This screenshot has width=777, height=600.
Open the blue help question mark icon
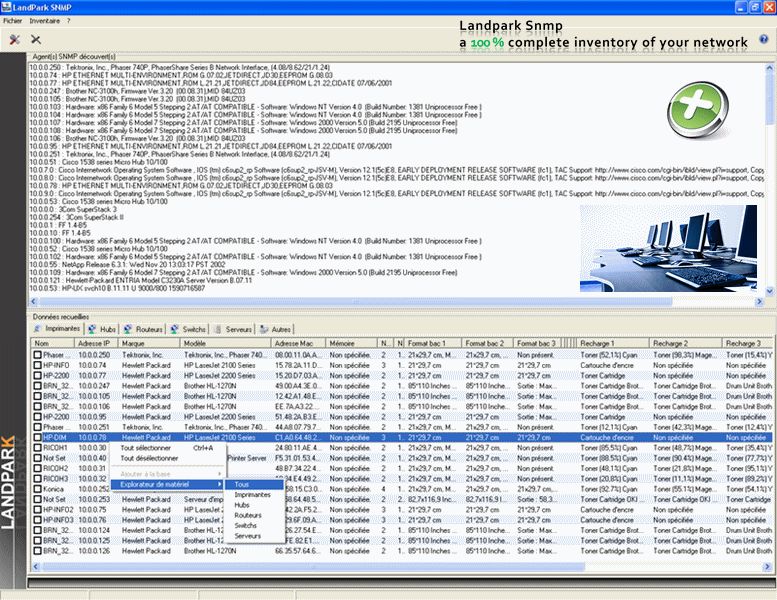(764, 39)
